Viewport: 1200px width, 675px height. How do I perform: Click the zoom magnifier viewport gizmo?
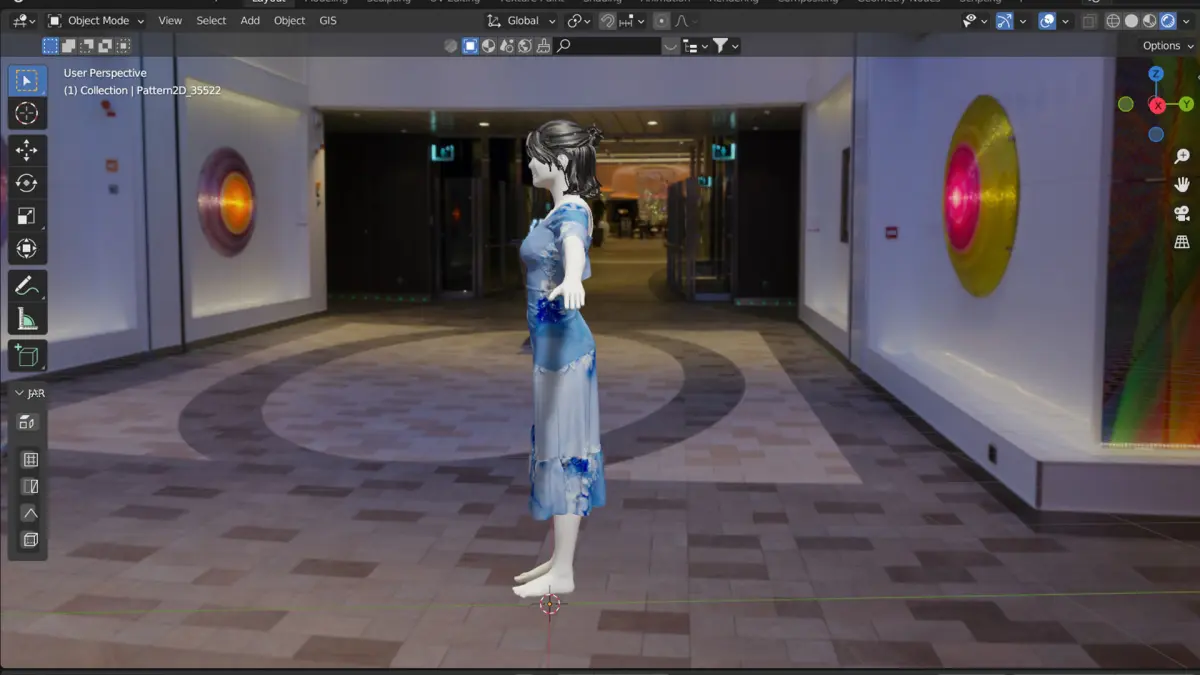(1182, 157)
